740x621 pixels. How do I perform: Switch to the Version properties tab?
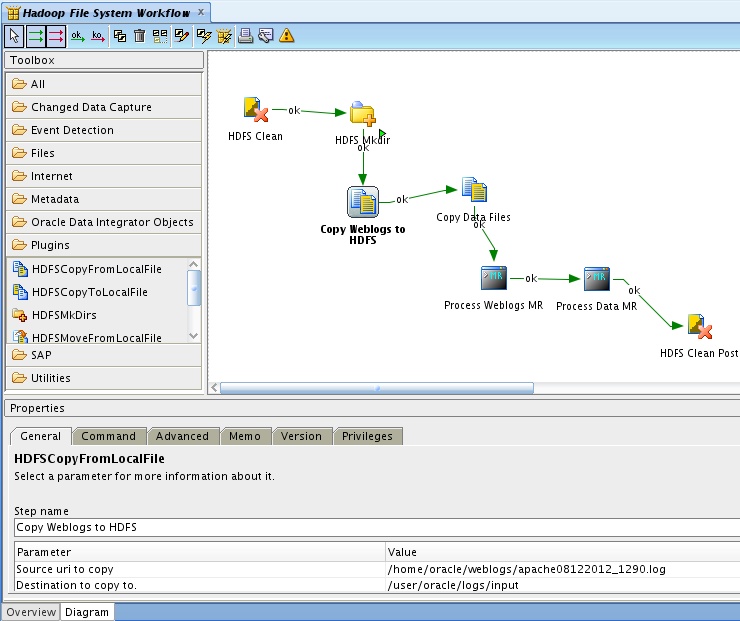(x=301, y=436)
